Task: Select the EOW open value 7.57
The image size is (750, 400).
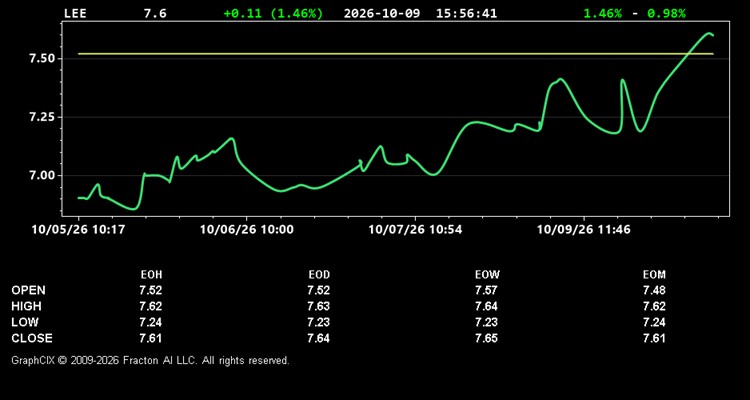Action: pyautogui.click(x=487, y=290)
